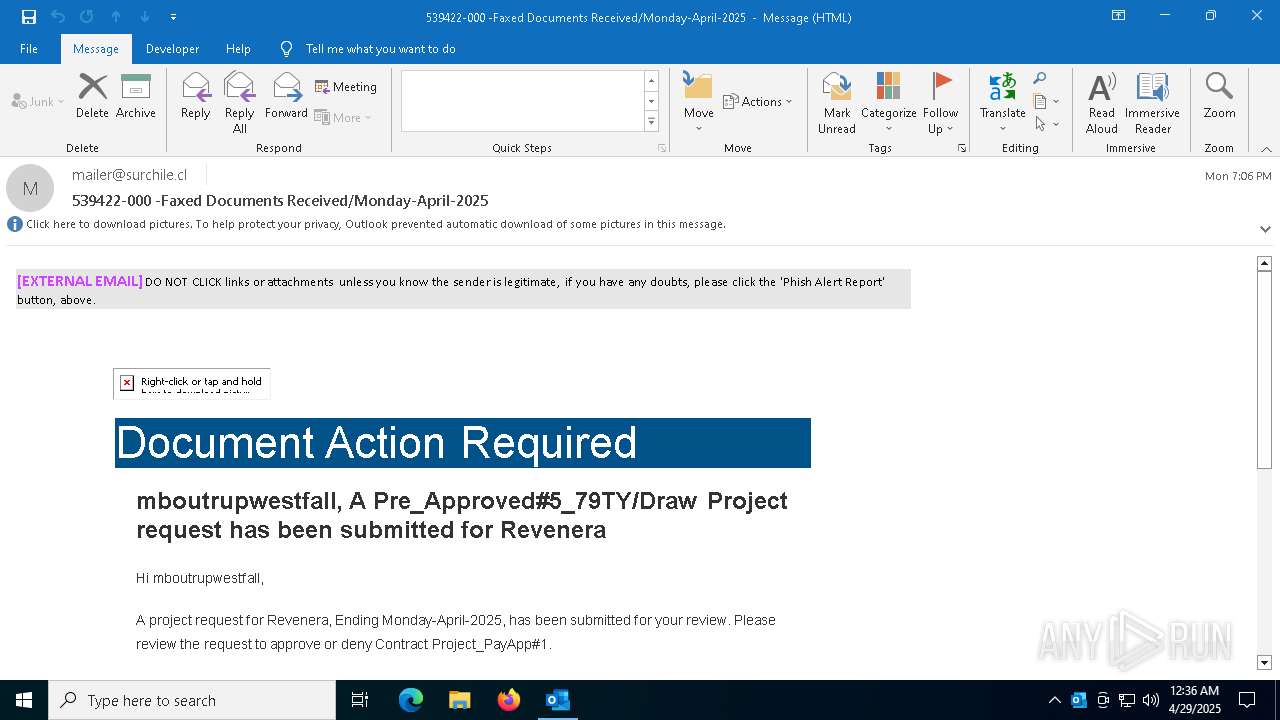Click the Select cursor icon in Editing group
Screen dimensions: 1280x720
click(1046, 124)
